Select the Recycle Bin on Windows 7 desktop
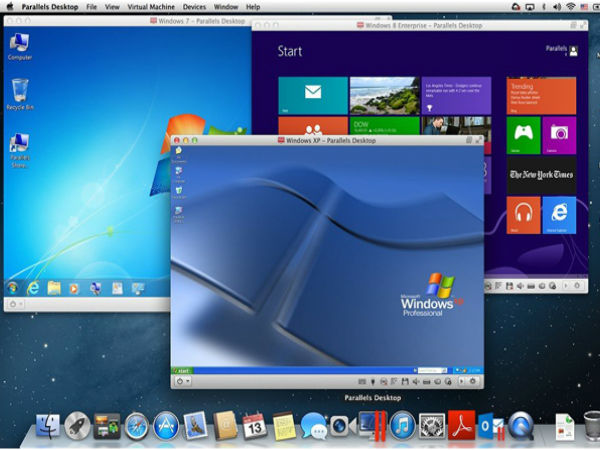The width and height of the screenshot is (600, 450). pos(20,94)
